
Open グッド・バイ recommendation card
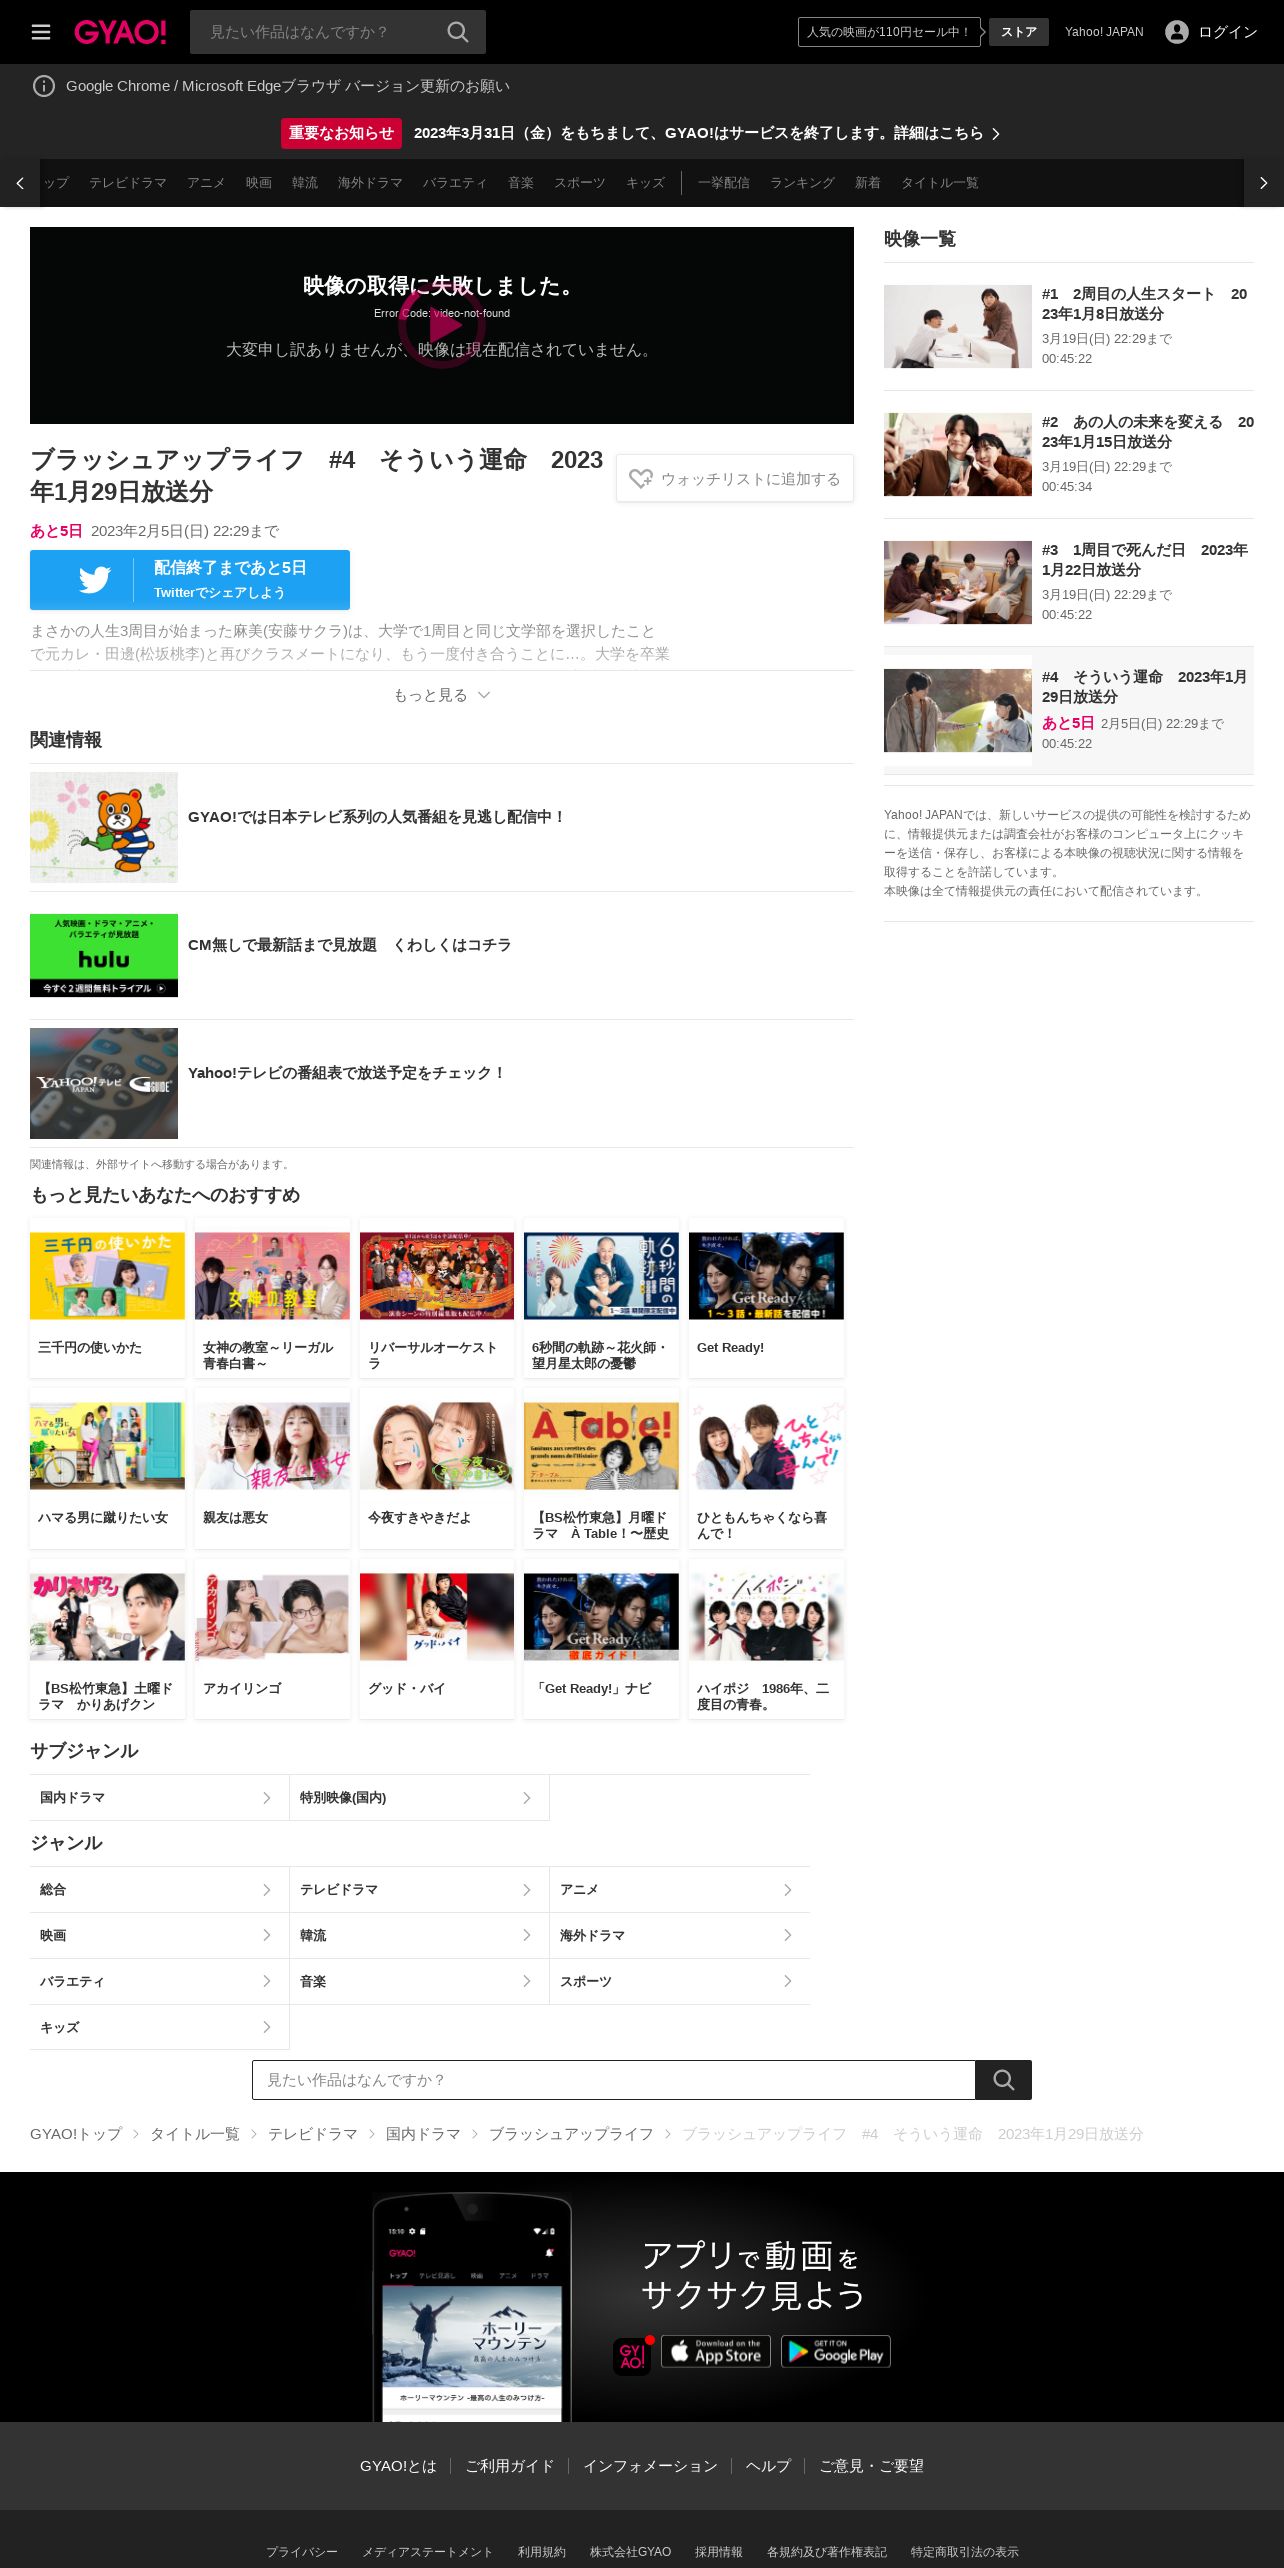437,1638
